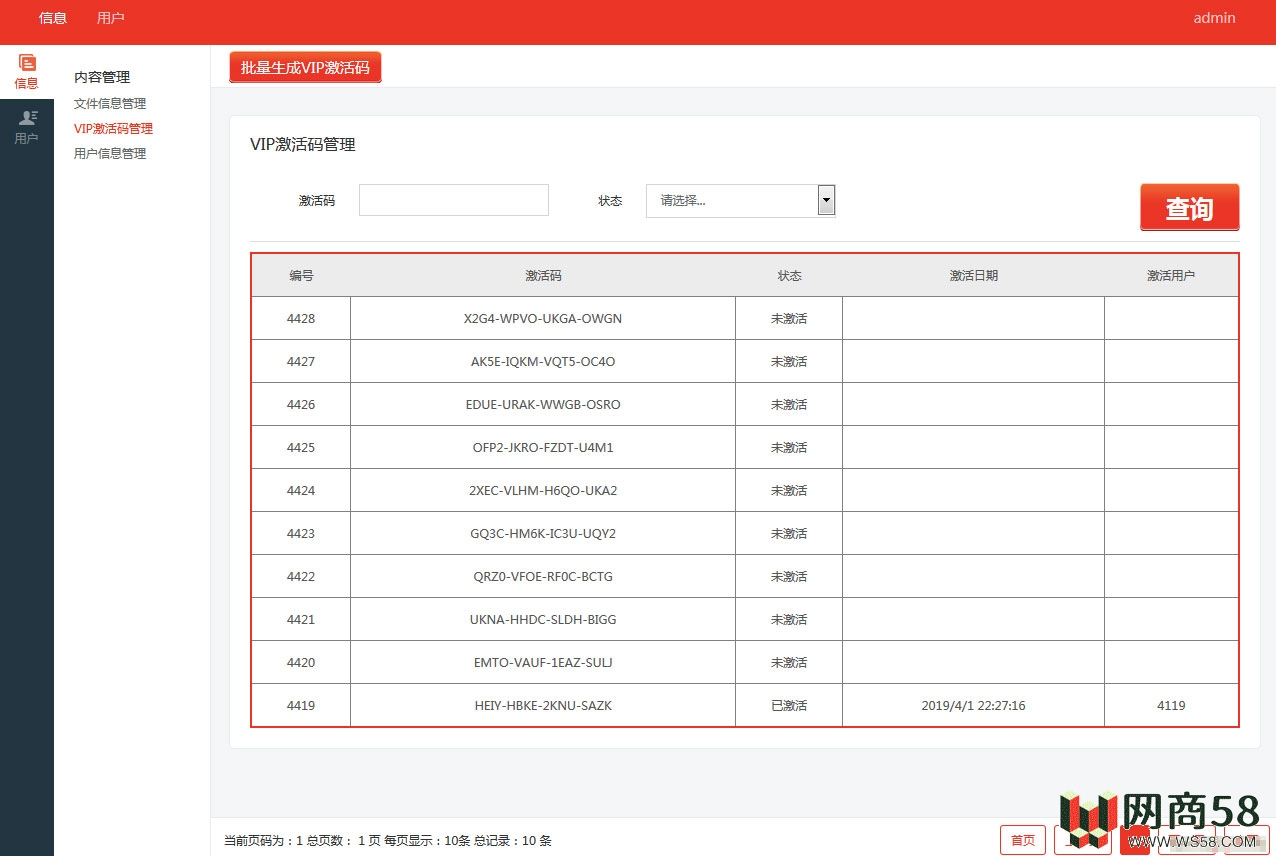Expand the 状态 dropdown arrow
1276x856 pixels.
point(826,200)
